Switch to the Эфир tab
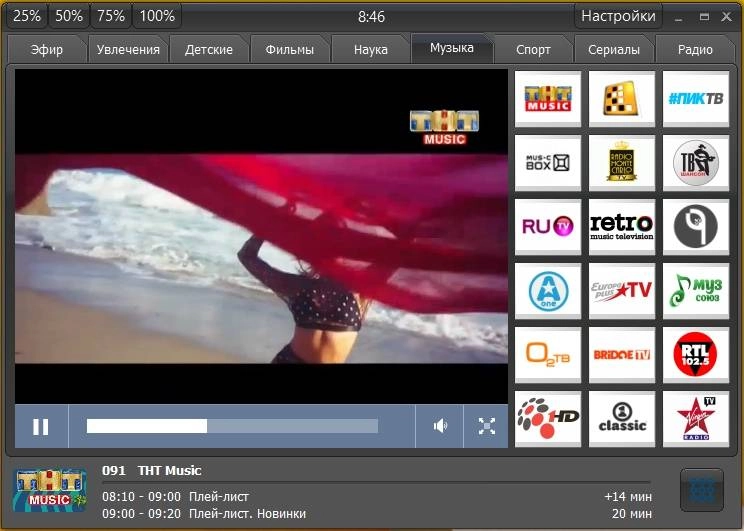 coord(46,49)
